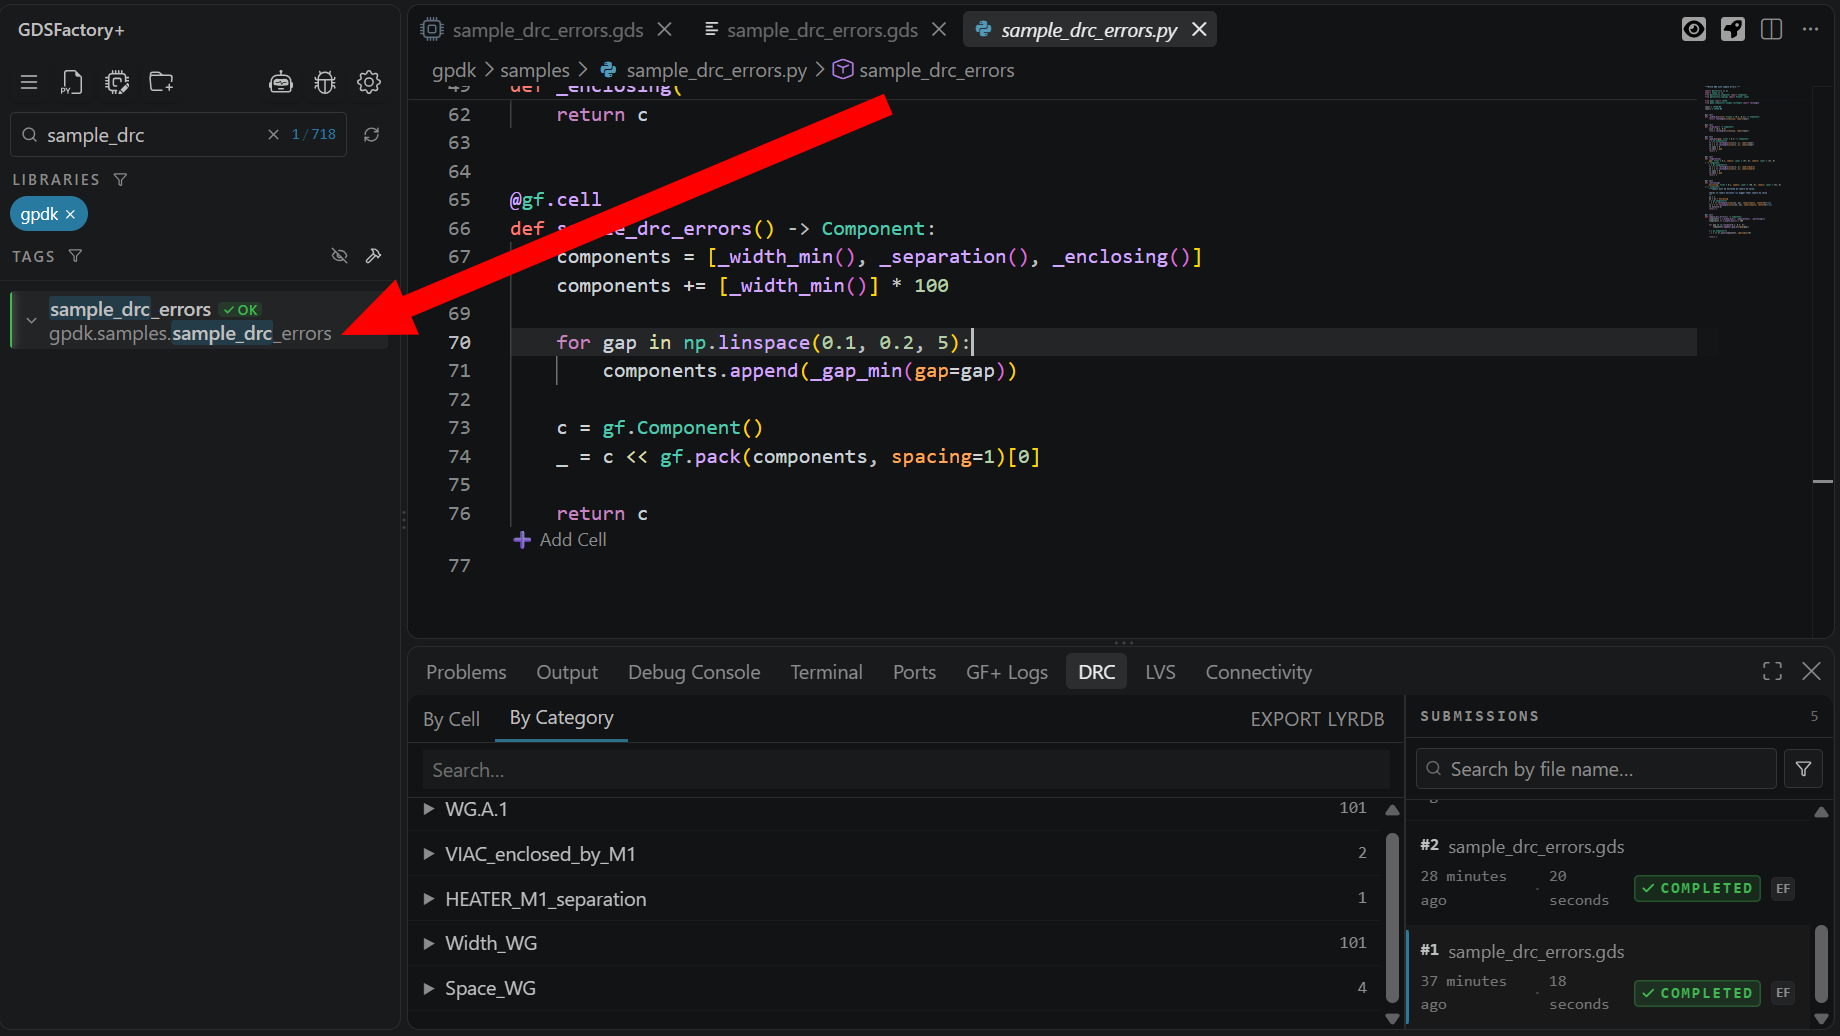The width and height of the screenshot is (1840, 1036).
Task: Open the GF+ Logs tab
Action: click(x=1007, y=672)
